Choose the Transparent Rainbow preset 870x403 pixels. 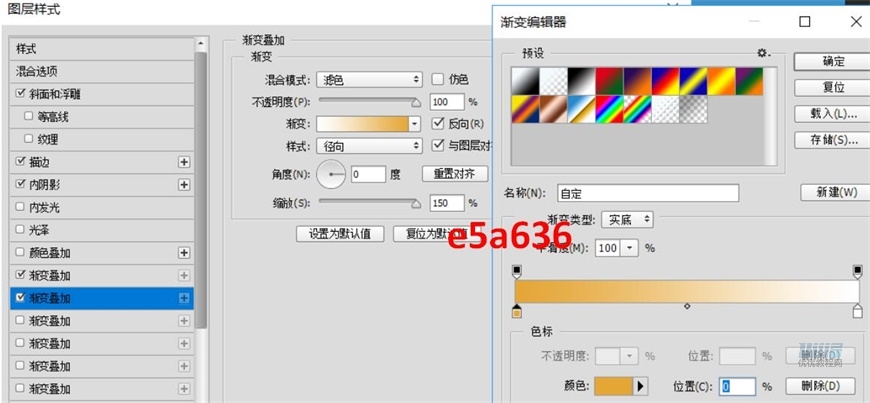point(637,109)
